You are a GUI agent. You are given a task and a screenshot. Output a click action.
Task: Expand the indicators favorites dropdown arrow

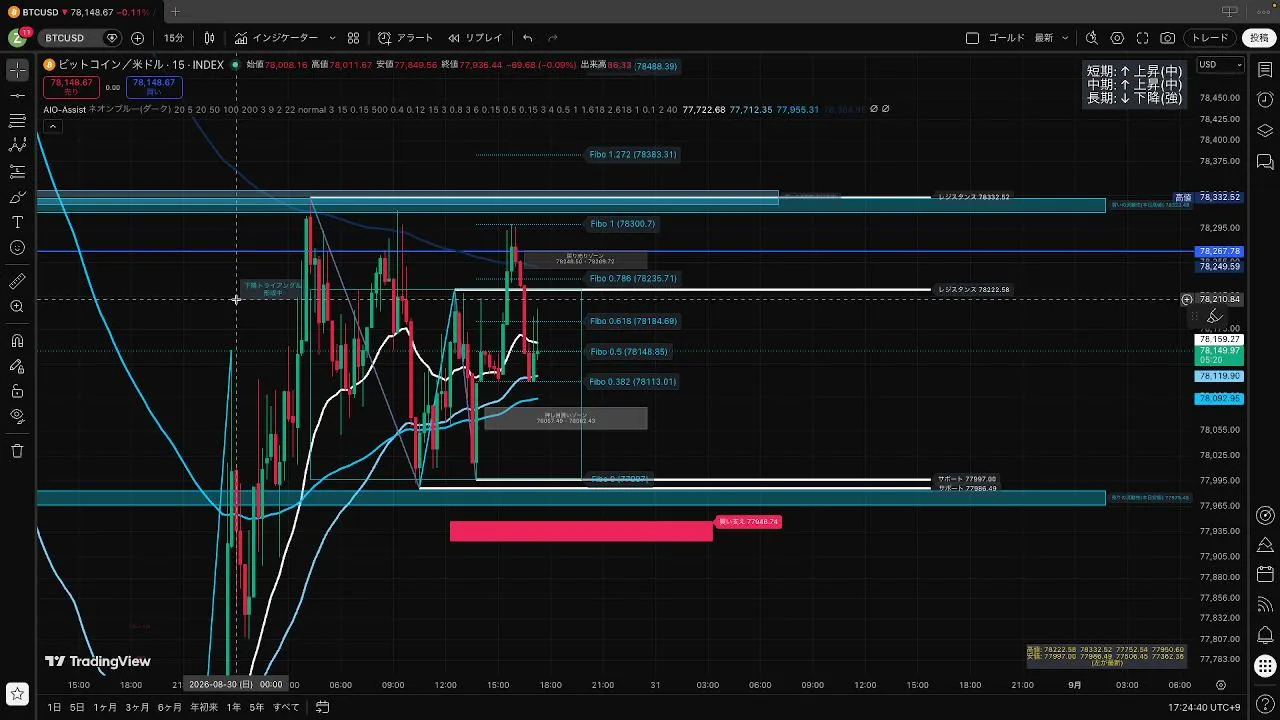(332, 38)
